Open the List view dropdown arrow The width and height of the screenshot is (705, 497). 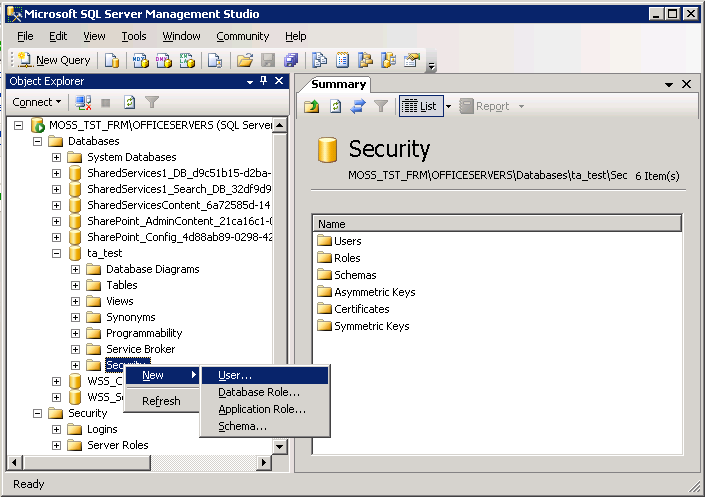(448, 107)
